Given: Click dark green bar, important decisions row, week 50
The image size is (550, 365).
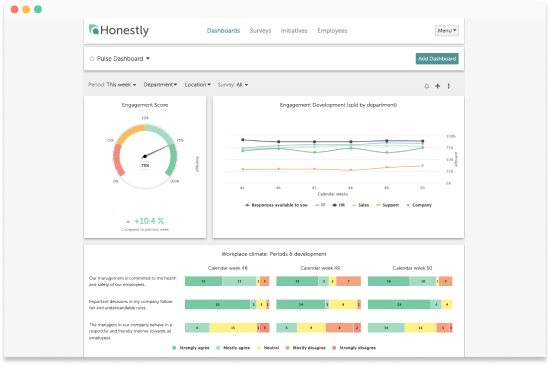Looking at the screenshot, I should pyautogui.click(x=399, y=305).
